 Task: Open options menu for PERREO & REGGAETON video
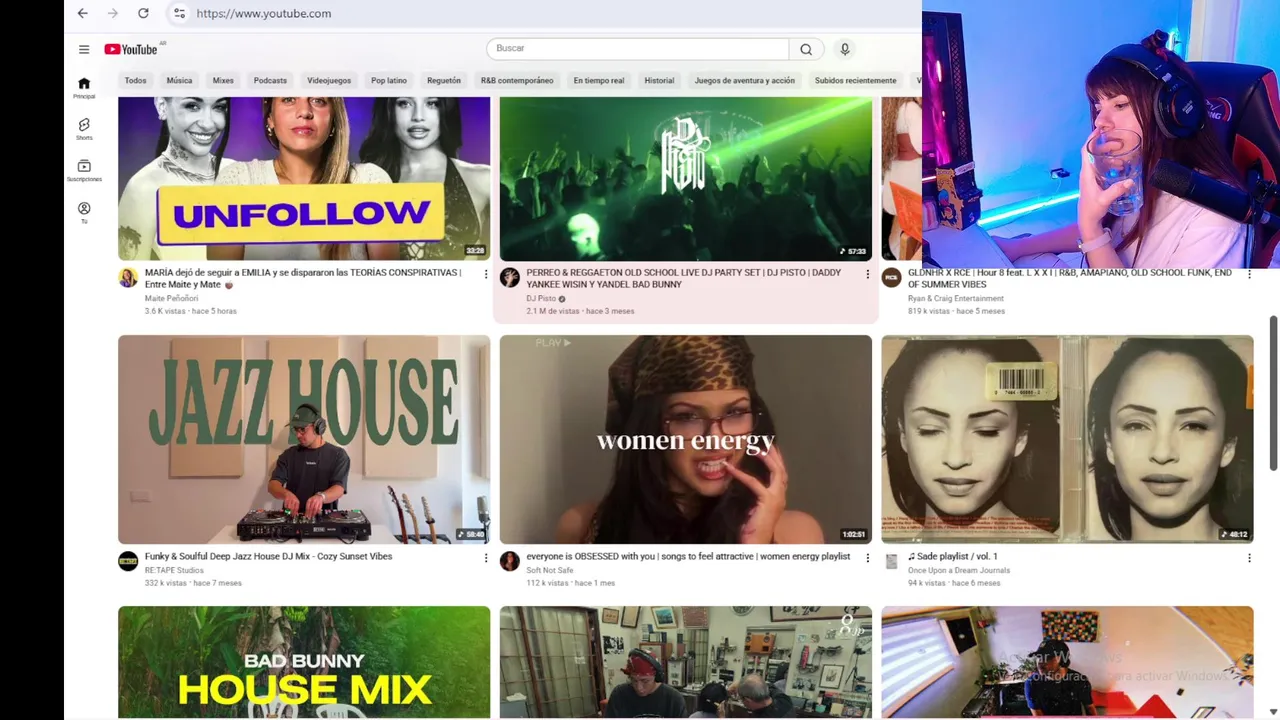pyautogui.click(x=867, y=274)
